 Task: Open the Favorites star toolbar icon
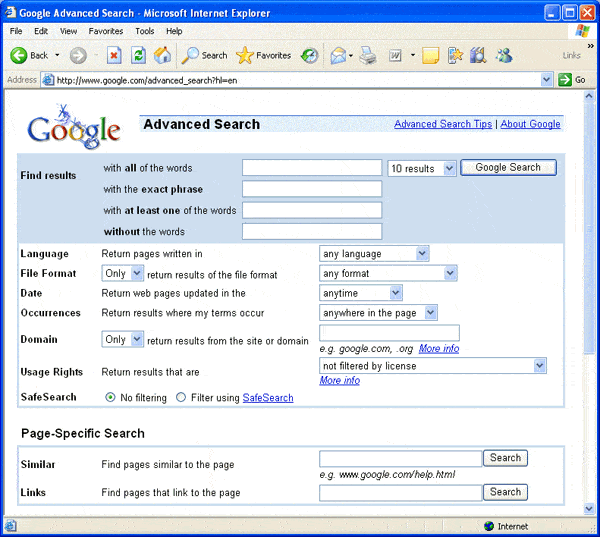(x=245, y=55)
